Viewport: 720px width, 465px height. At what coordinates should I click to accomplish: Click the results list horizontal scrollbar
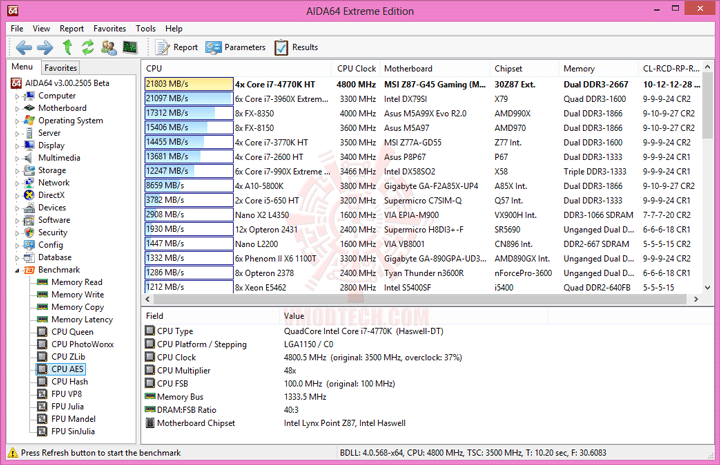422,299
